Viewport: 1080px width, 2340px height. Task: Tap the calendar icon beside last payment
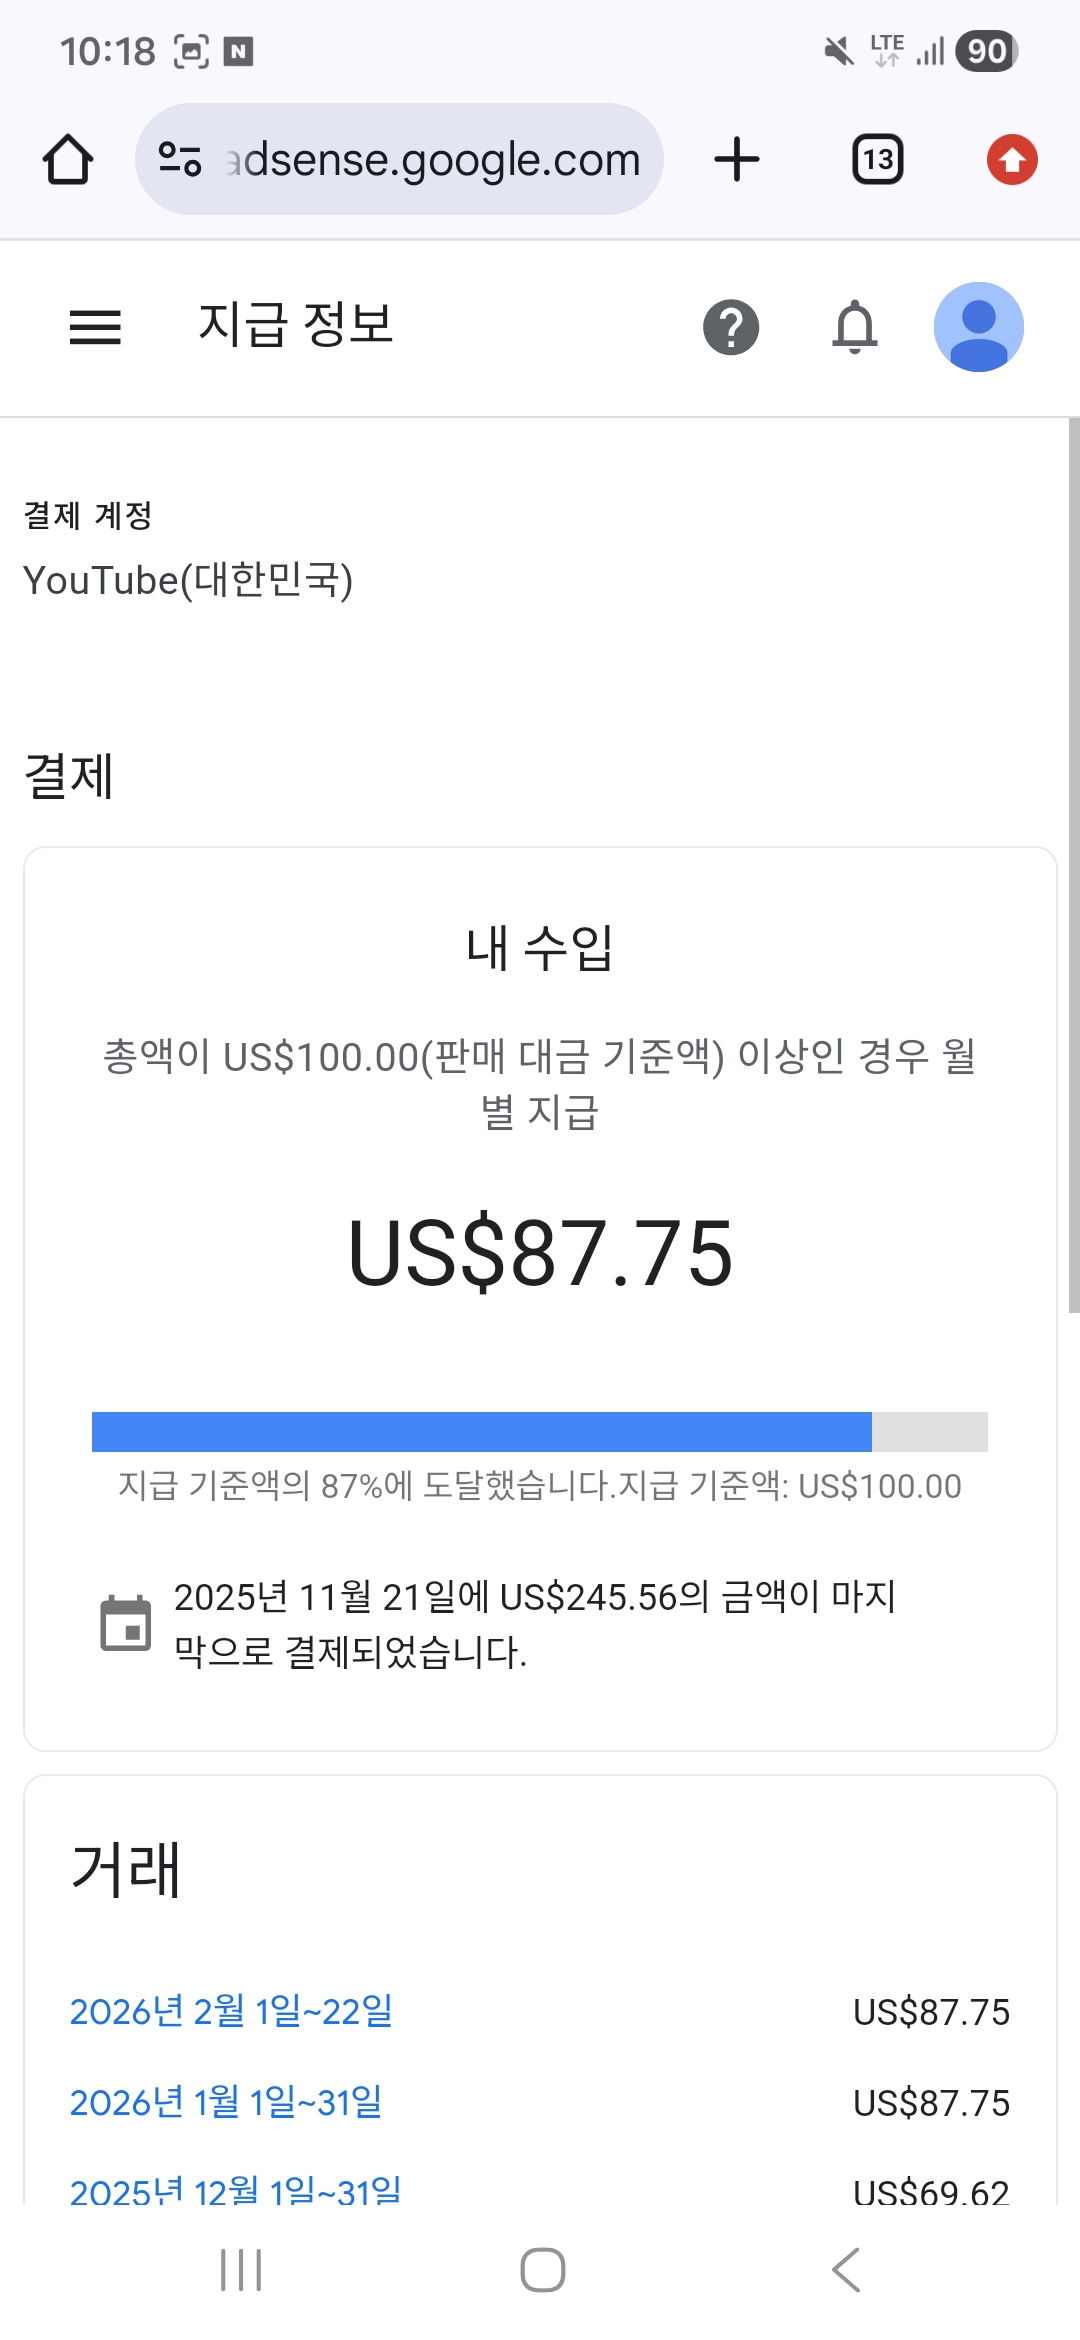tap(126, 1622)
